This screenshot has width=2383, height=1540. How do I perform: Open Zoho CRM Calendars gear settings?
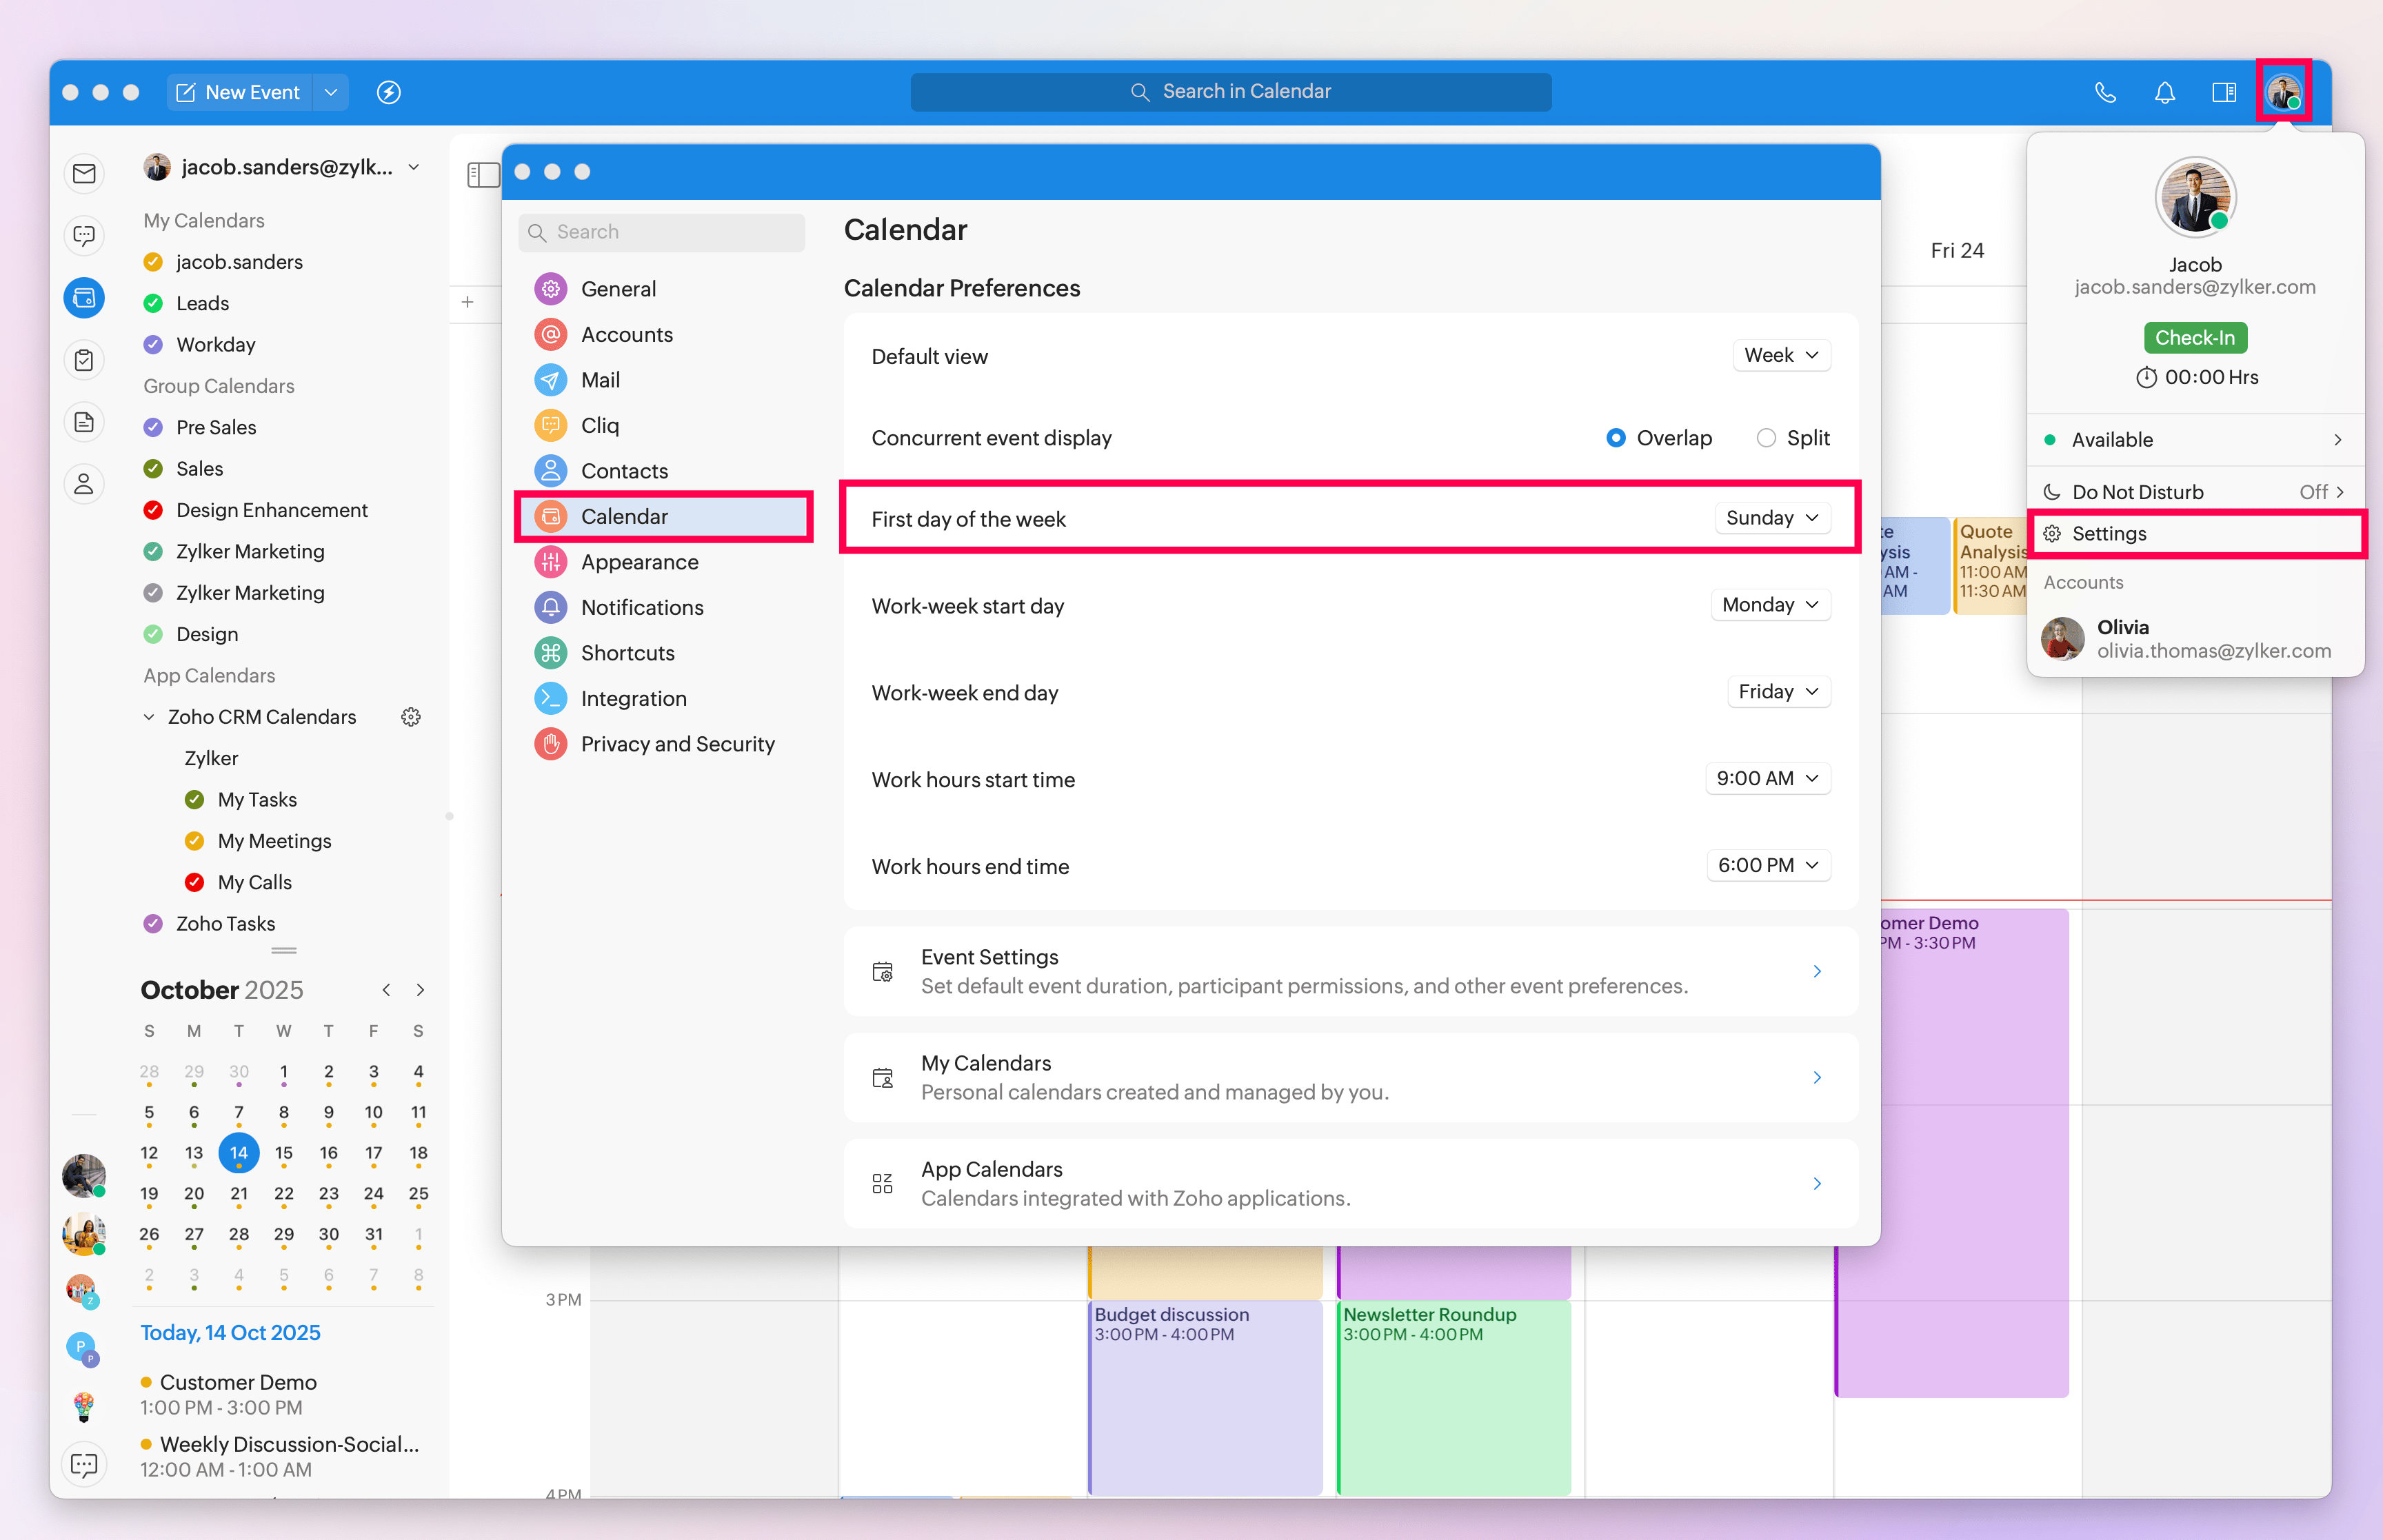[x=411, y=717]
